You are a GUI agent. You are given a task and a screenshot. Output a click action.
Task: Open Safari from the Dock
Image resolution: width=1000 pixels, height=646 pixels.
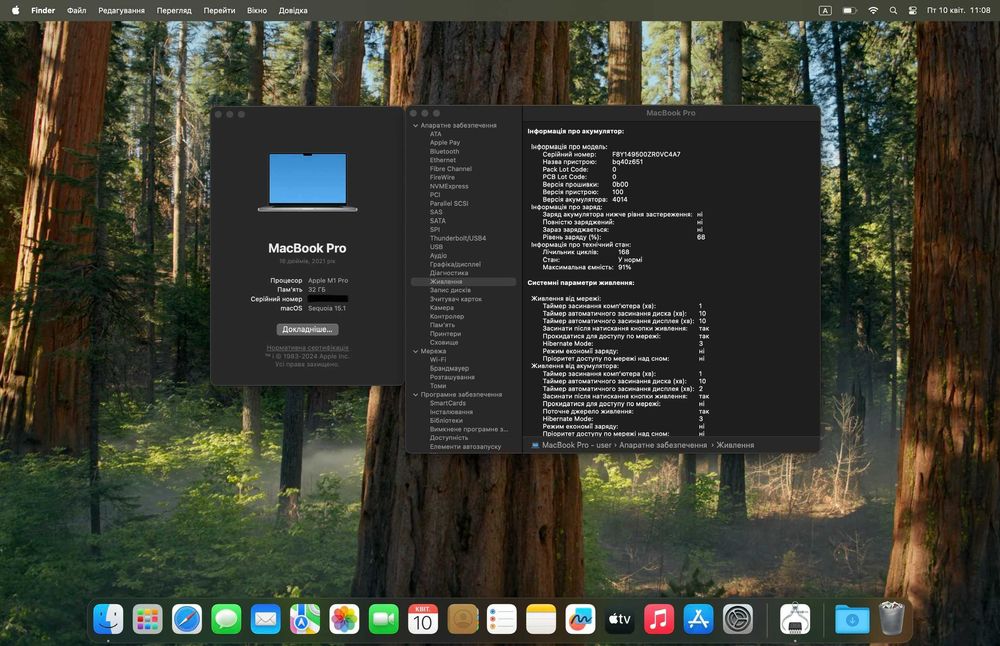(187, 620)
